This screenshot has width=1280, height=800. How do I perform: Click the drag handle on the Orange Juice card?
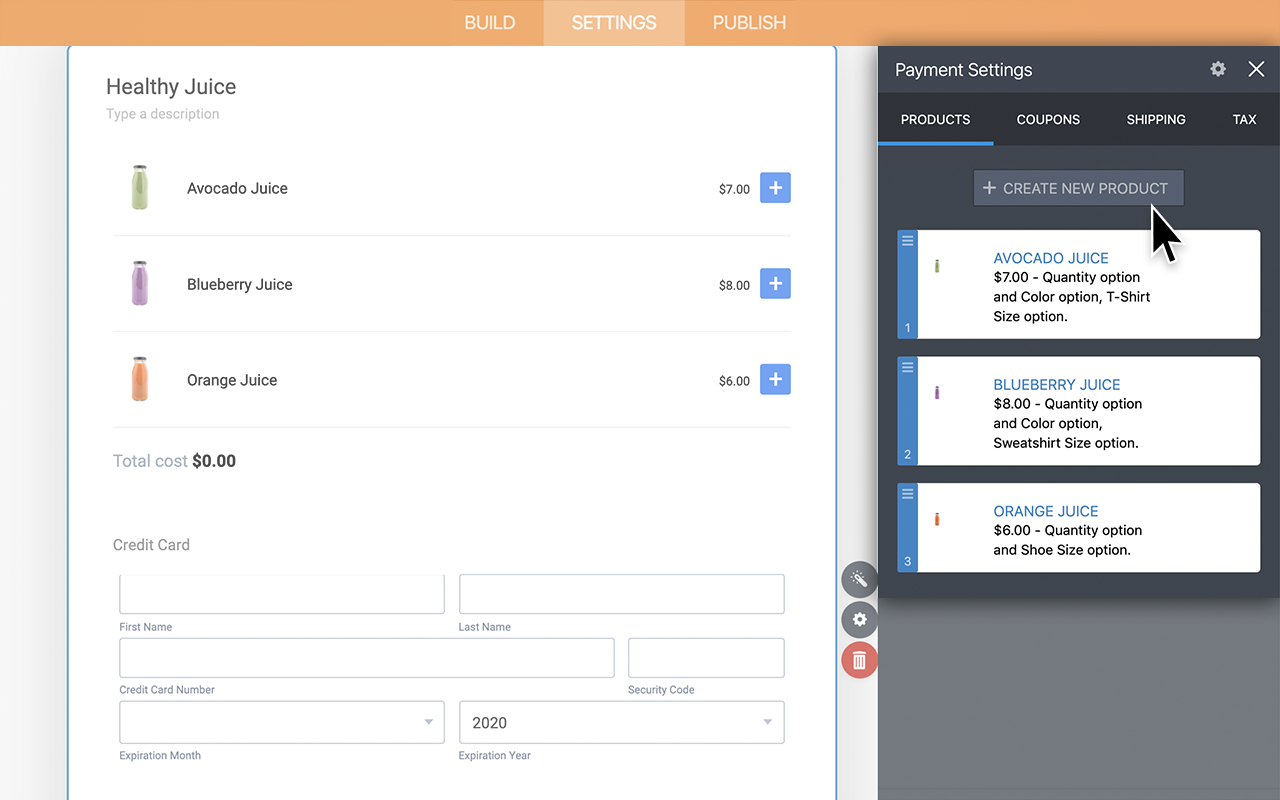pyautogui.click(x=908, y=494)
